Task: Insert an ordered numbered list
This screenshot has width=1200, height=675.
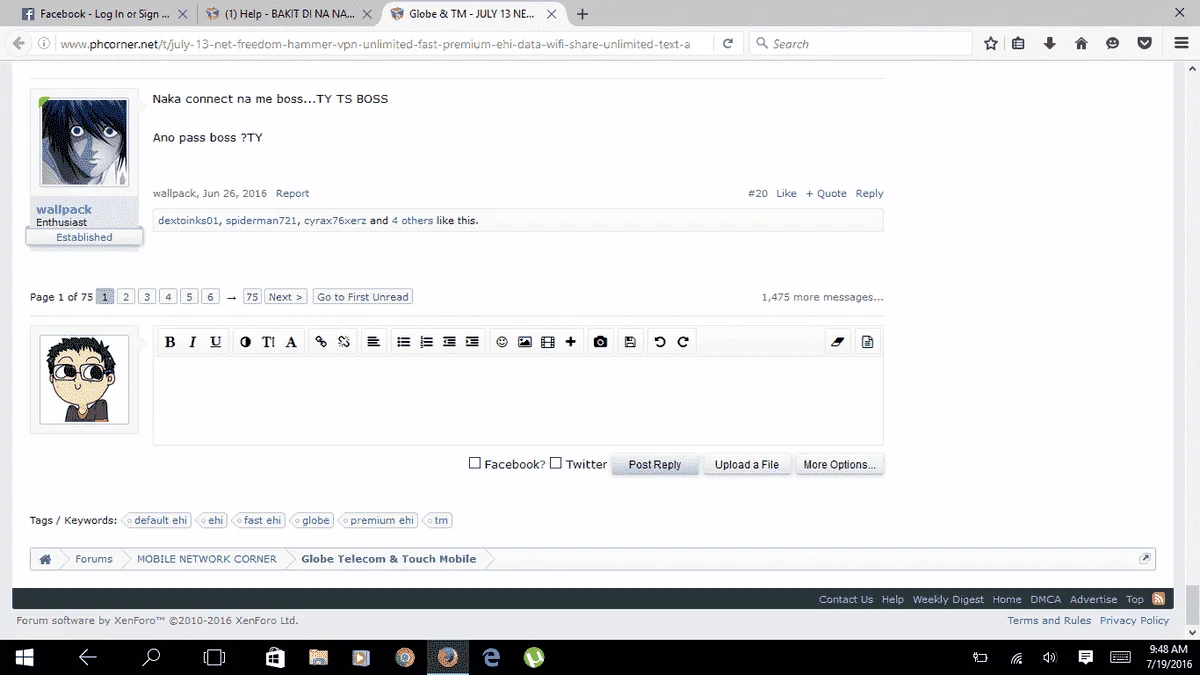Action: (x=426, y=342)
